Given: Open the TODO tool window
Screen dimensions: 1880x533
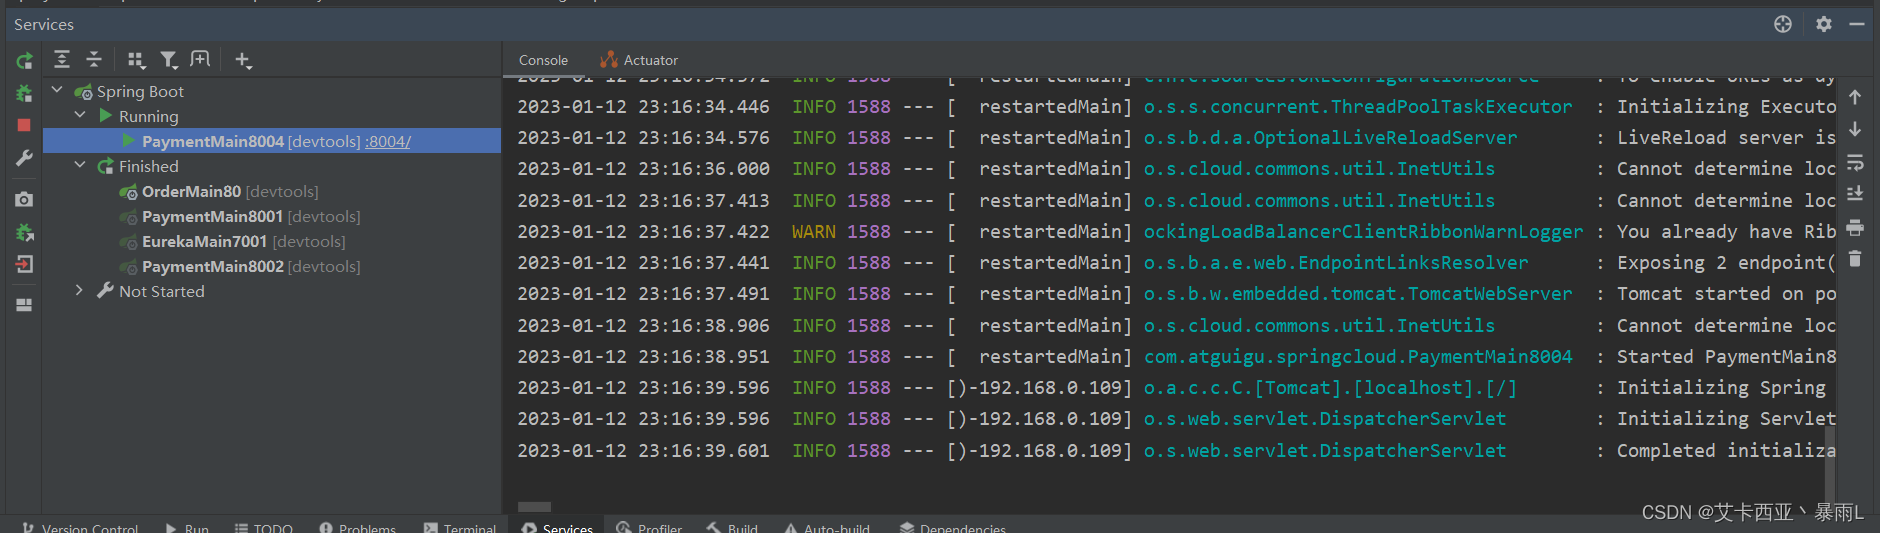Looking at the screenshot, I should (x=263, y=527).
